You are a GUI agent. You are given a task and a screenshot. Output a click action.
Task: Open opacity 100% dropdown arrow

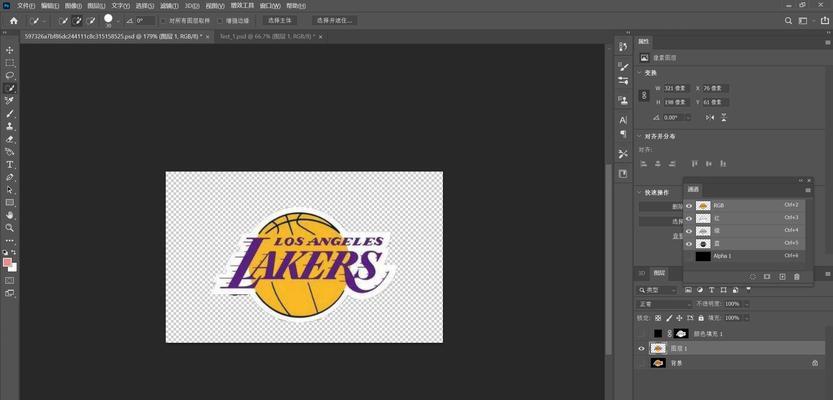point(746,304)
